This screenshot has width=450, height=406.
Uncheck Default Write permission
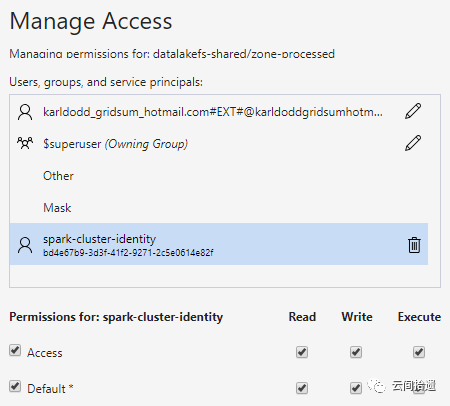356,388
